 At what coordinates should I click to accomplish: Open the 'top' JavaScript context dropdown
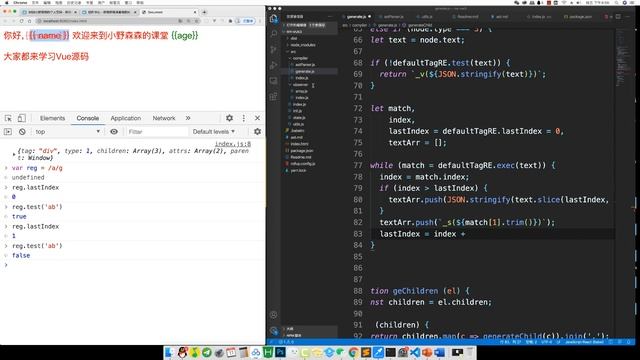[x=67, y=132]
